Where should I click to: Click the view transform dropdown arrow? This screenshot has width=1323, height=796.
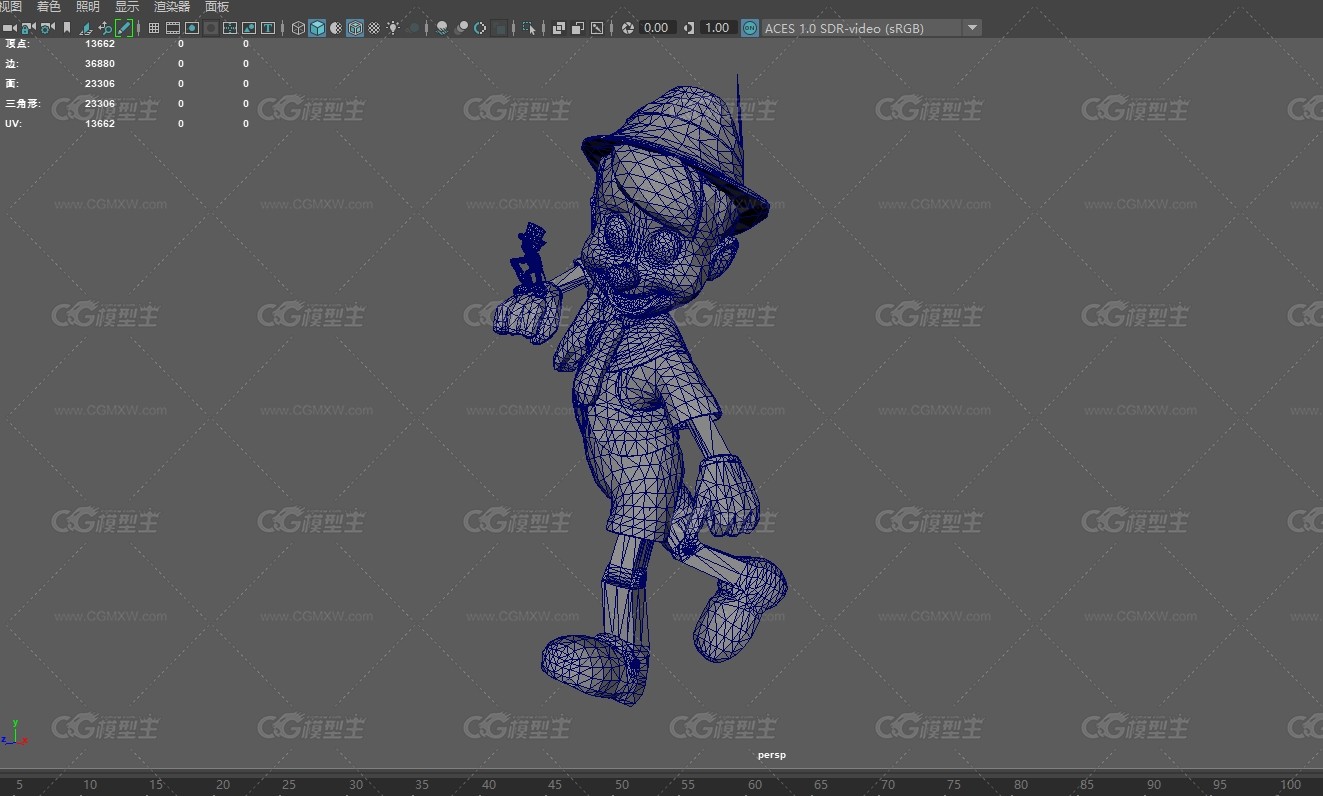[x=972, y=28]
